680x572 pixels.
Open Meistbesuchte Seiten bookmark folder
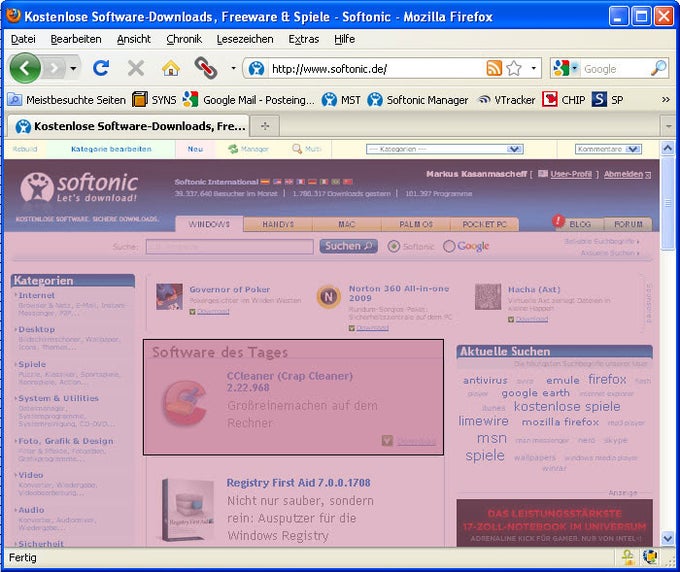pyautogui.click(x=66, y=100)
